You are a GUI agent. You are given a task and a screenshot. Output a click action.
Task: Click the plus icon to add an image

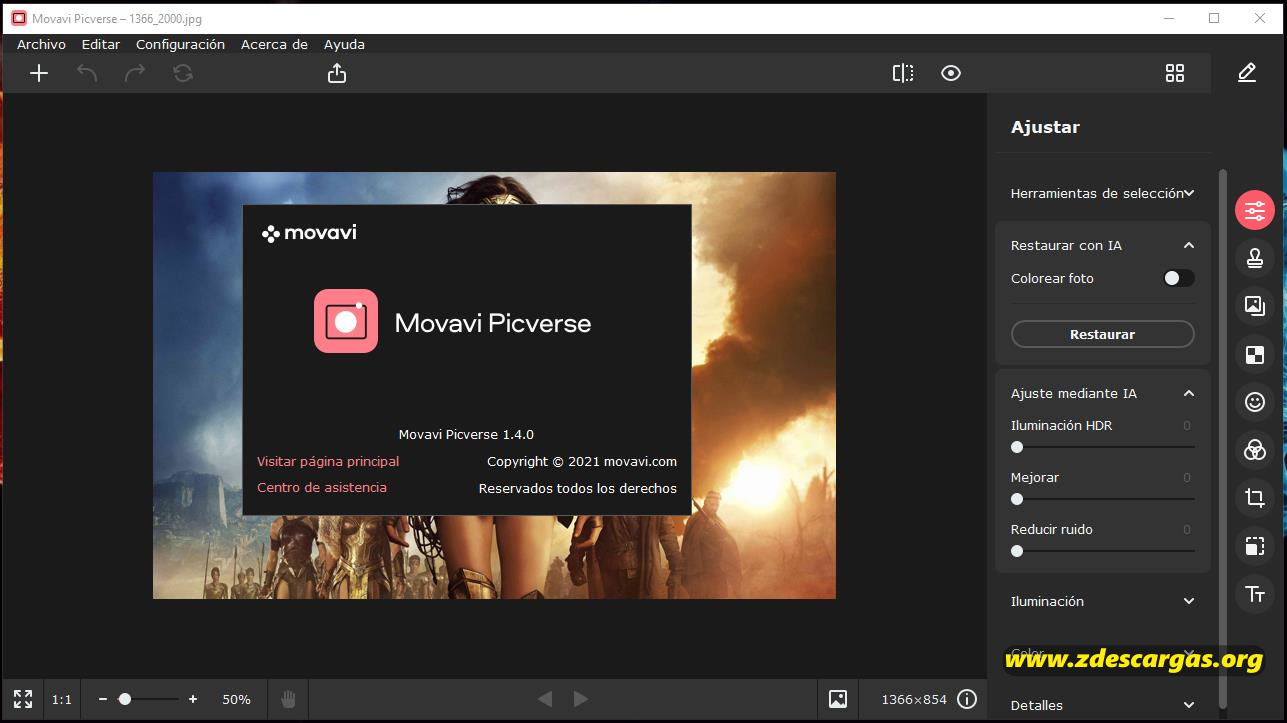click(x=39, y=73)
